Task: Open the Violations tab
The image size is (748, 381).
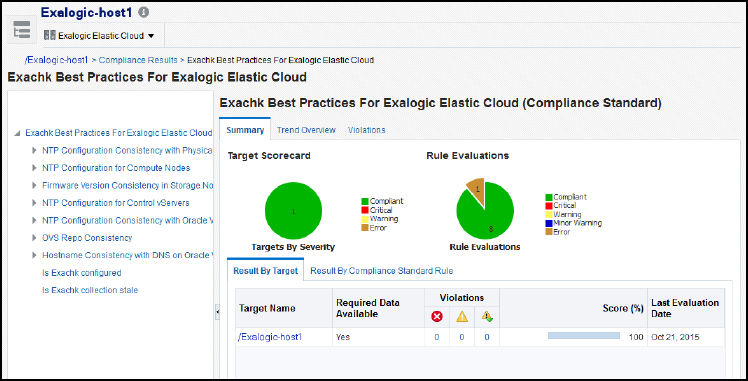Action: click(366, 130)
